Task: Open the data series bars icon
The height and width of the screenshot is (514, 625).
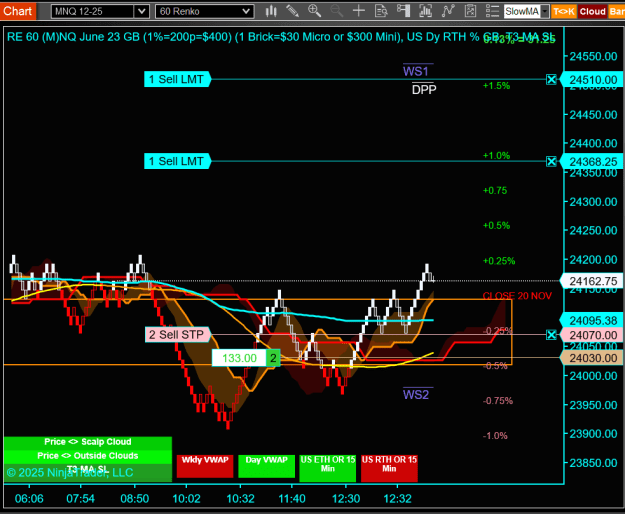Action: pos(426,11)
